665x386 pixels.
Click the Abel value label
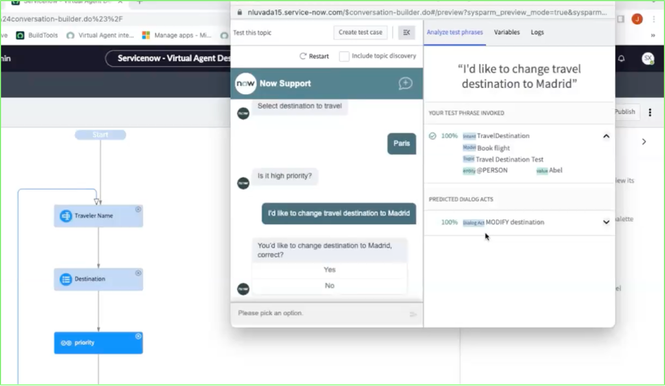(x=556, y=171)
